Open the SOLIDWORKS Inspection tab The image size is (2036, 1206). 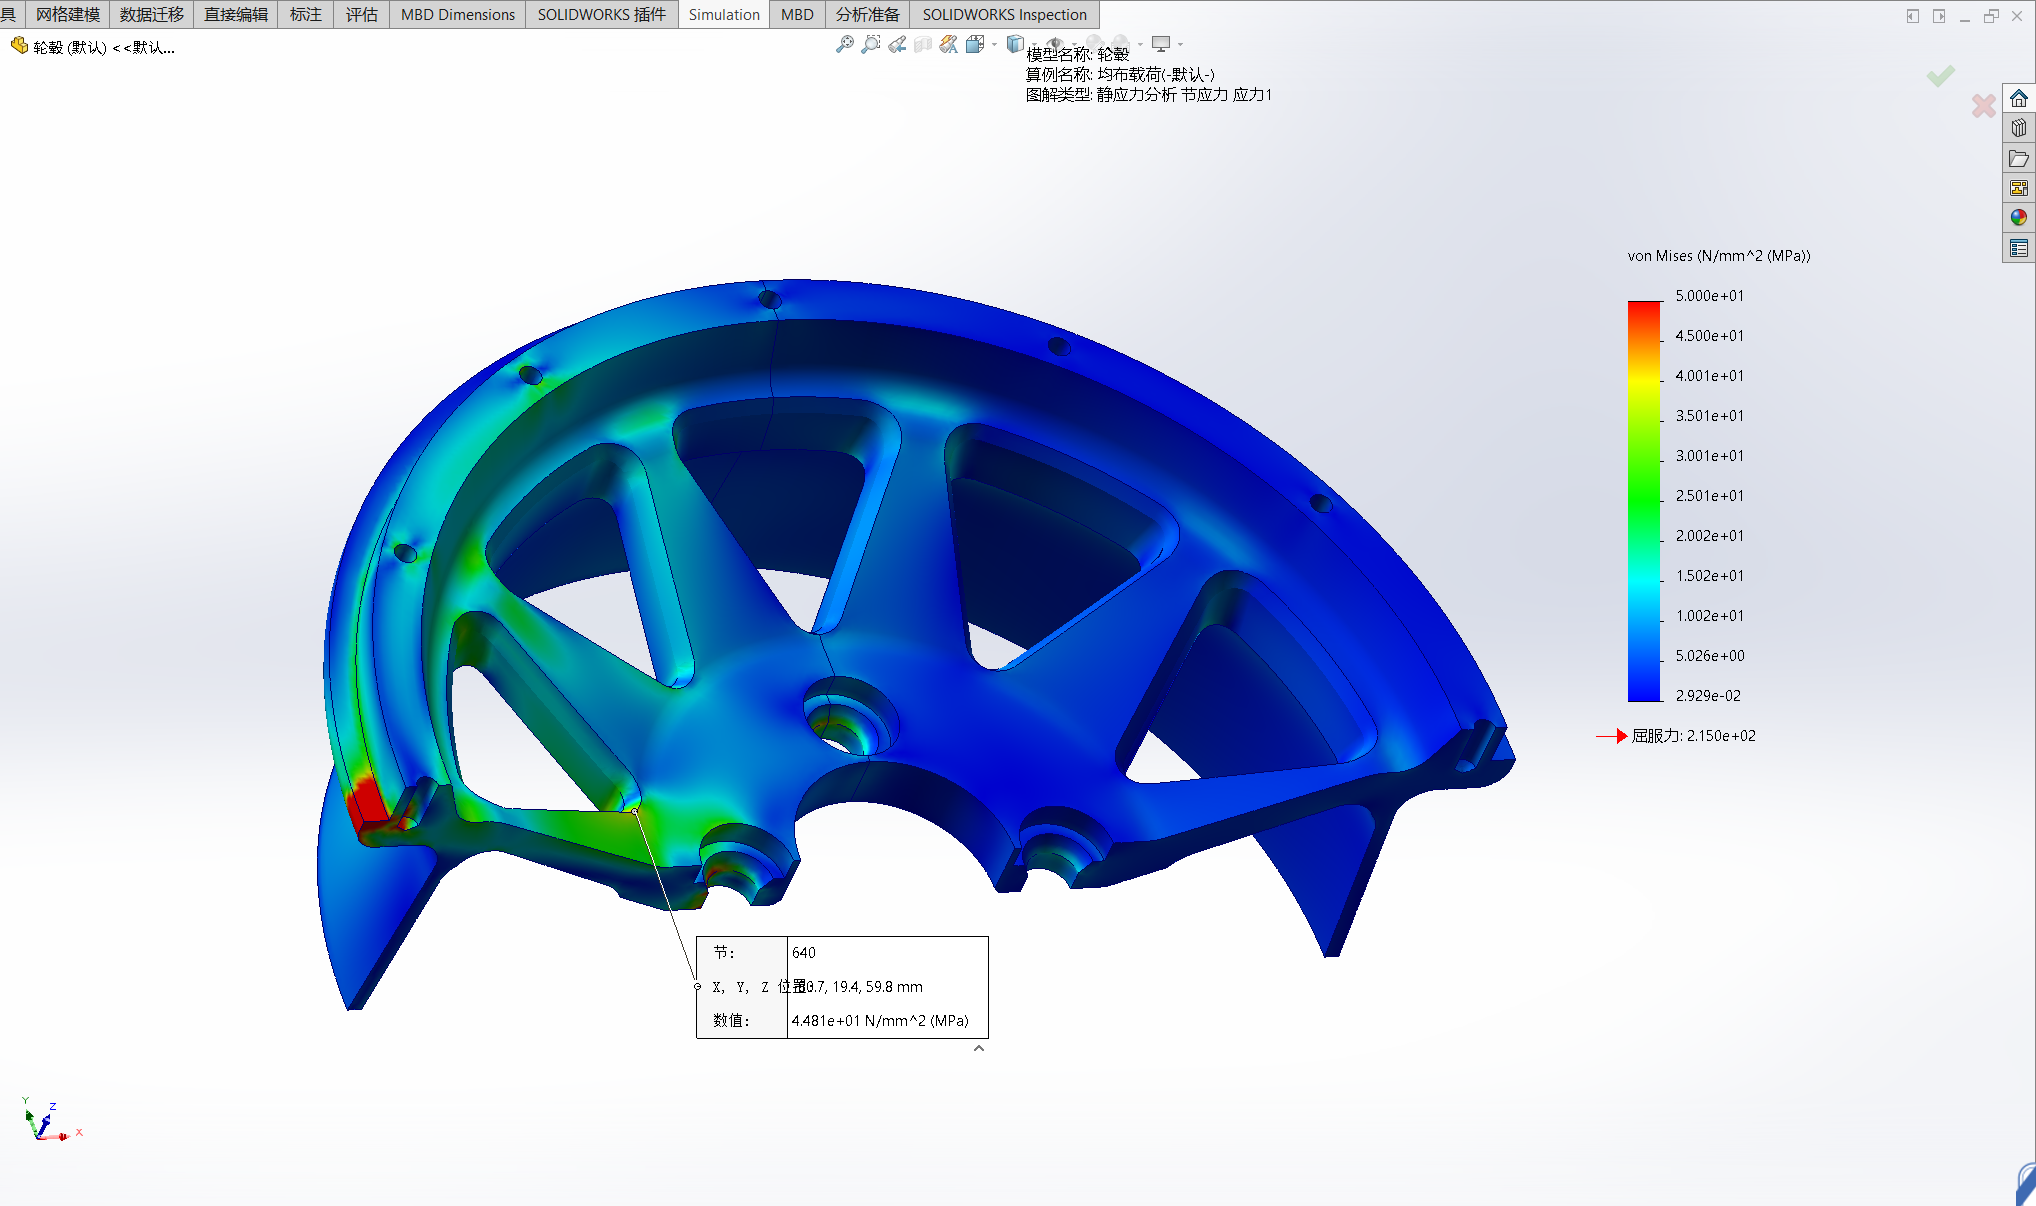pyautogui.click(x=1004, y=14)
